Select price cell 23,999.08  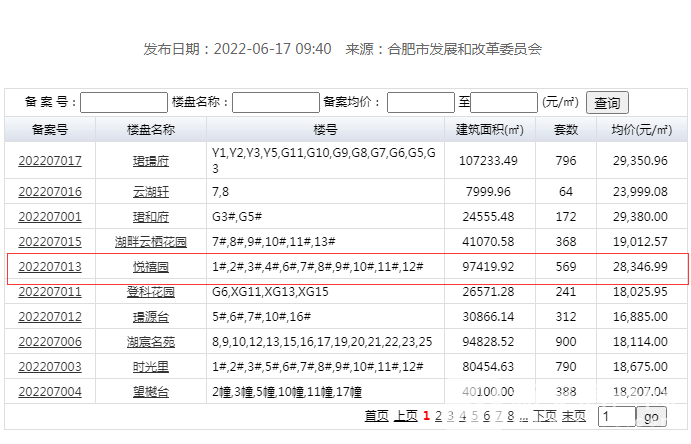640,192
